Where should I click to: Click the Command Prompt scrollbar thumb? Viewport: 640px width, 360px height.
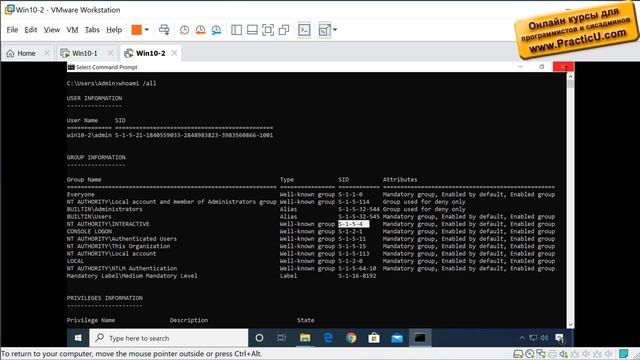[570, 84]
